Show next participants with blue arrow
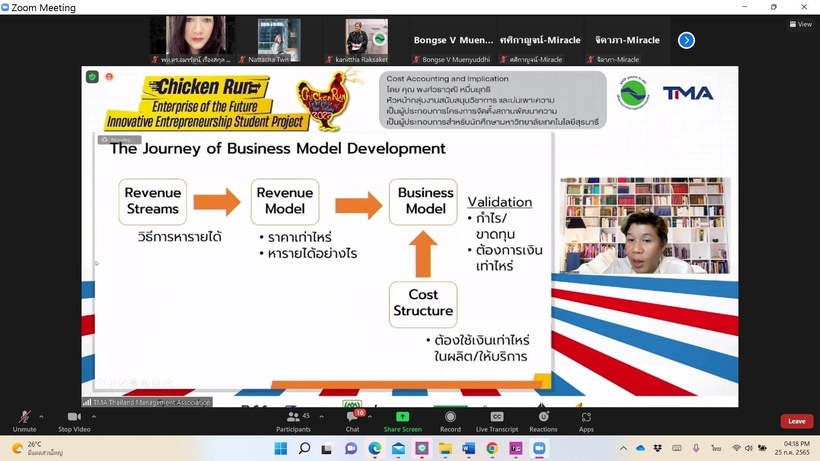The height and width of the screenshot is (461, 820). [686, 40]
